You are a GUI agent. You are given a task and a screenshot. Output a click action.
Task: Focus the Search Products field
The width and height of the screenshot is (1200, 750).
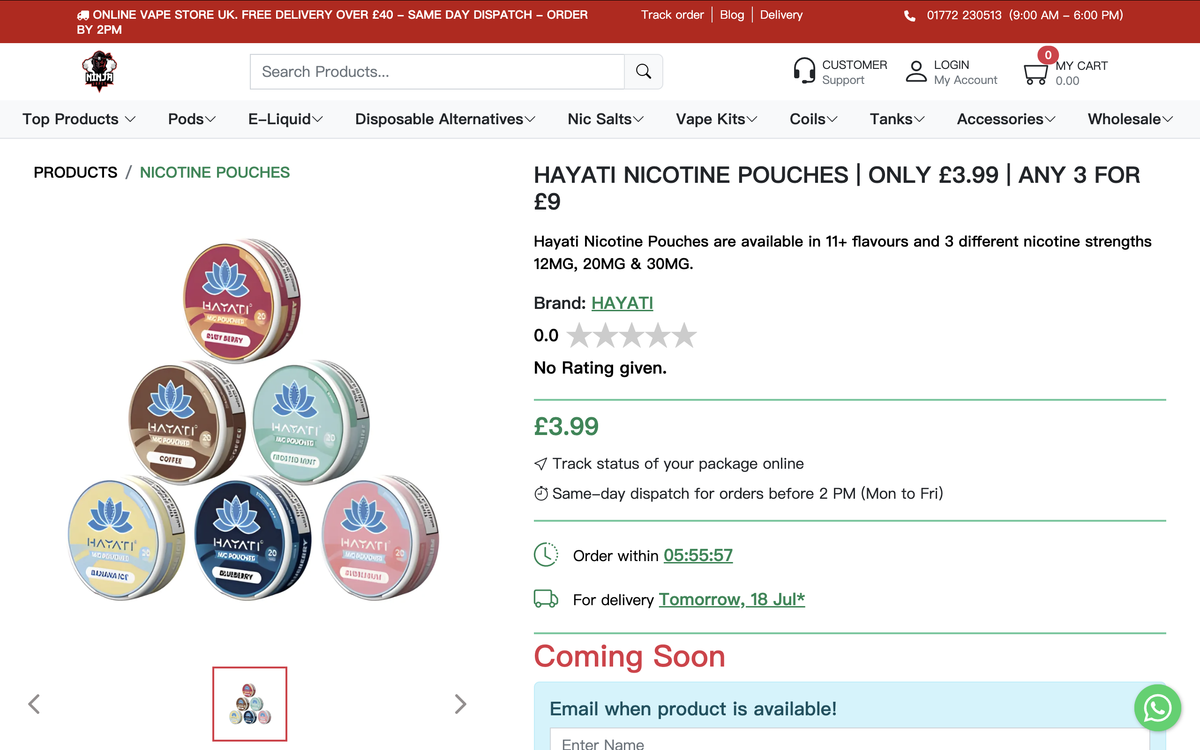pyautogui.click(x=437, y=72)
